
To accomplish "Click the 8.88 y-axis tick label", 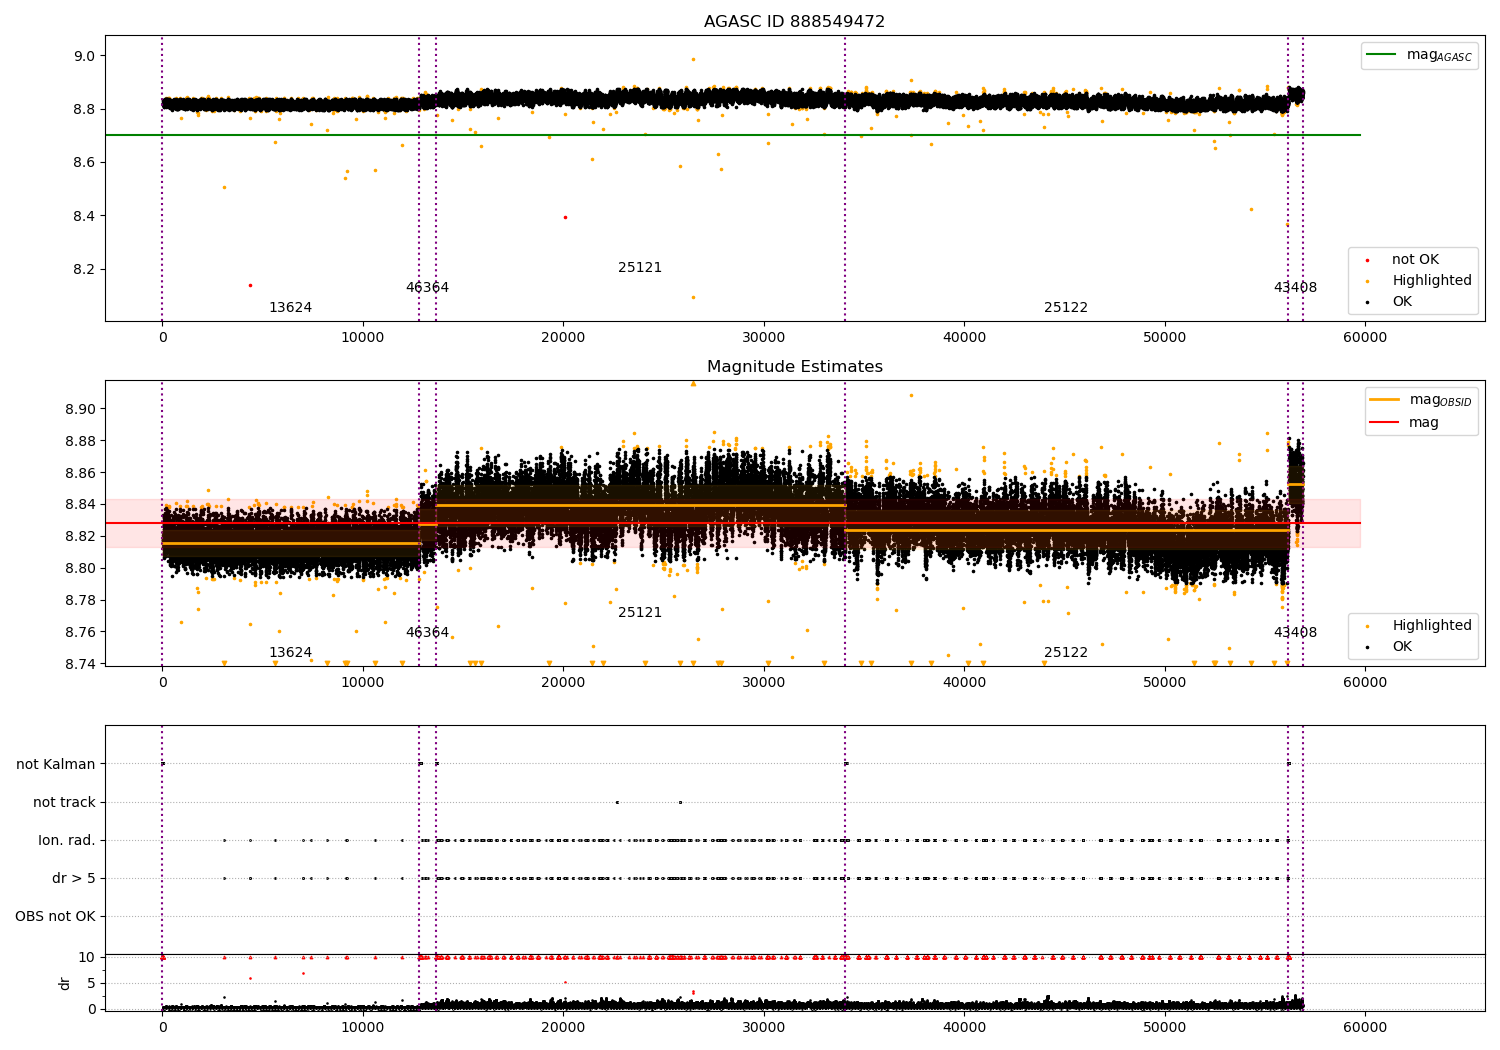I will click(82, 441).
